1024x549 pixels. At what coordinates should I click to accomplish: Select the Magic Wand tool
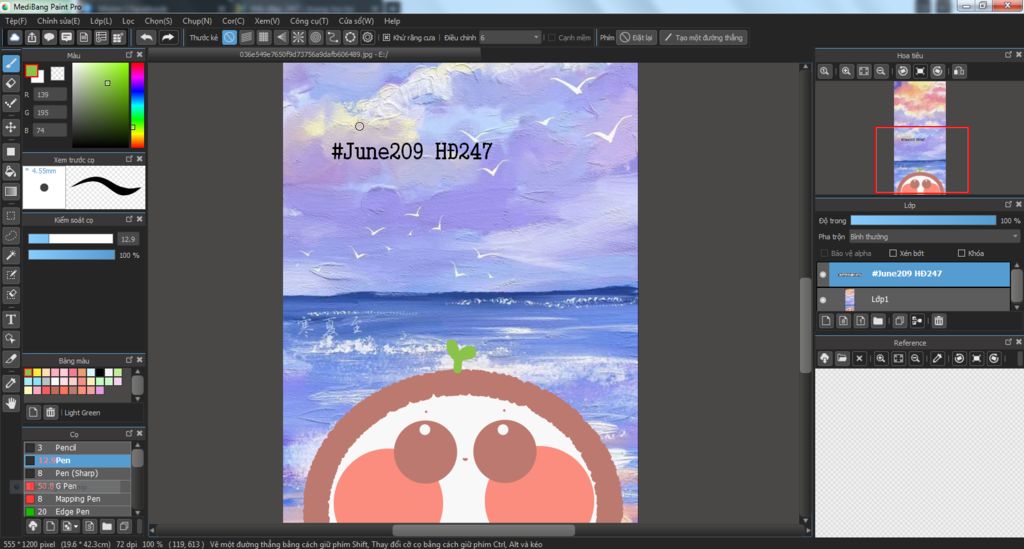pyautogui.click(x=10, y=255)
